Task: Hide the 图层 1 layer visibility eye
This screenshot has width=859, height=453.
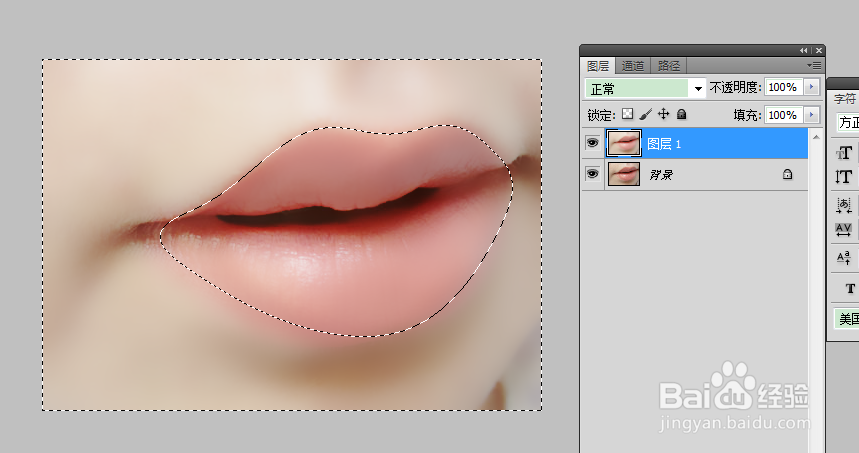Action: click(592, 144)
